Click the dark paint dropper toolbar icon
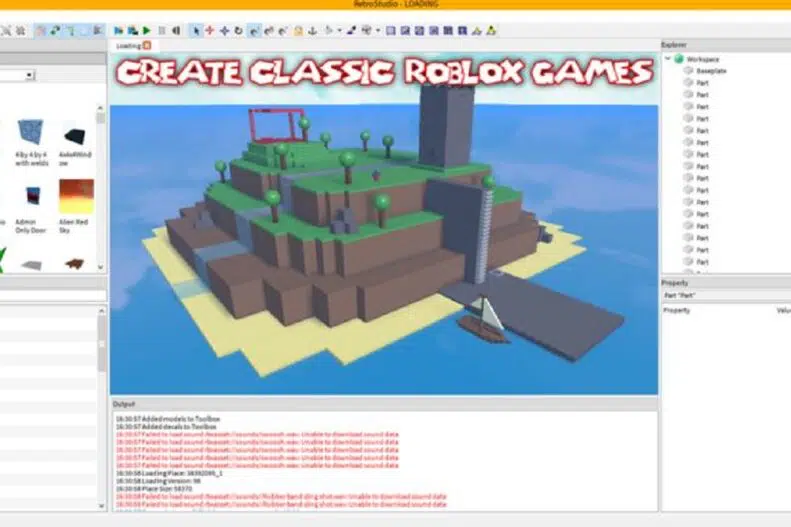 tap(352, 31)
